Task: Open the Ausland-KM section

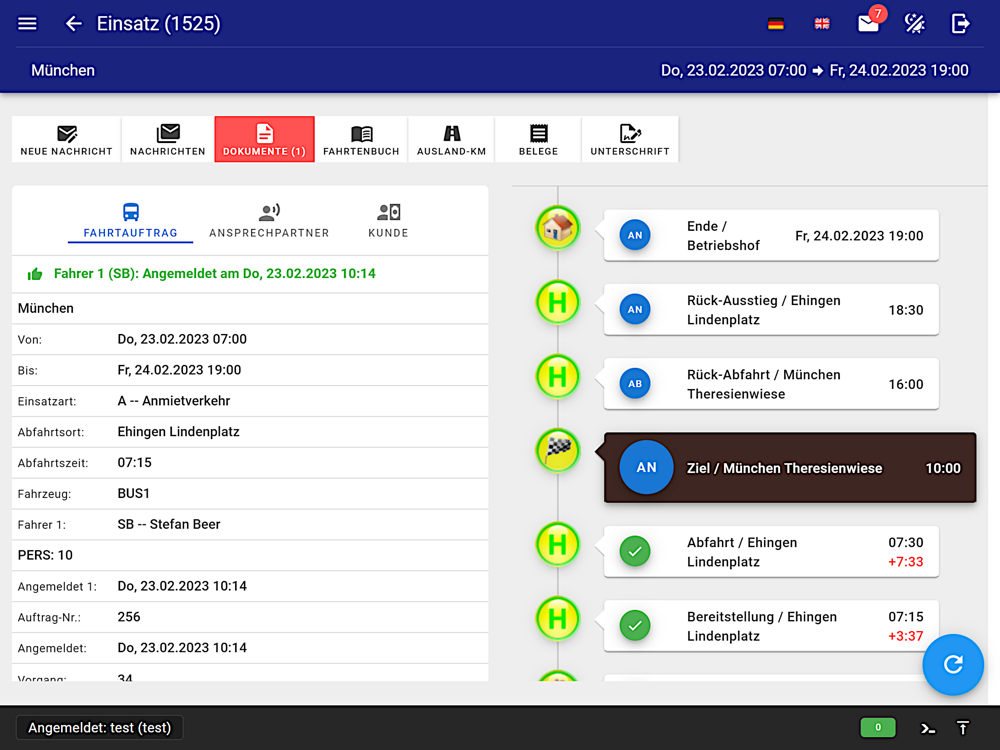Action: (x=452, y=139)
